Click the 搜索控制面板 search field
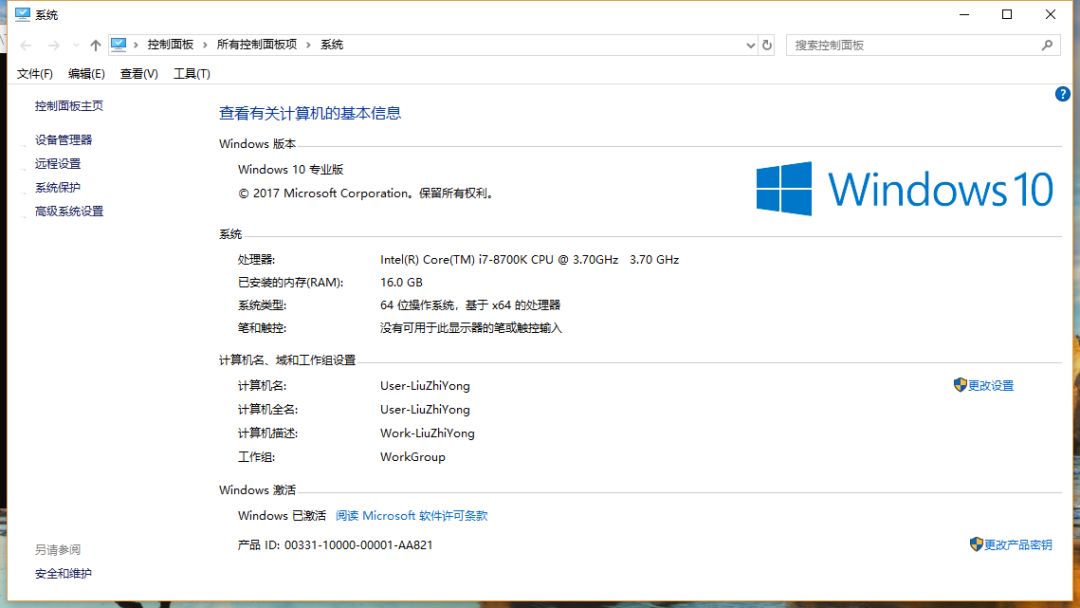This screenshot has width=1080, height=608. coord(923,45)
